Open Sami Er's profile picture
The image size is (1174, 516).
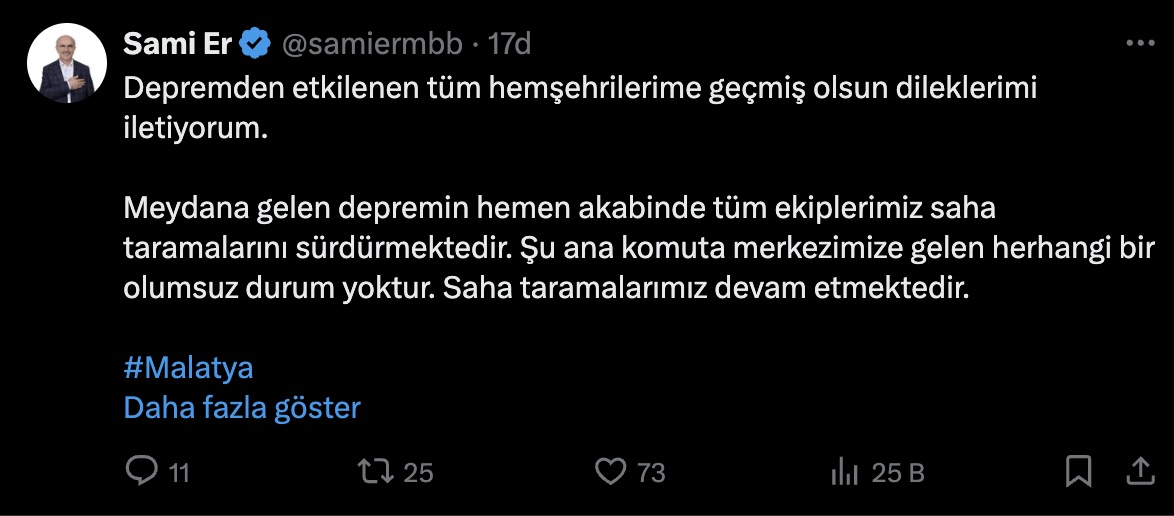[x=66, y=64]
